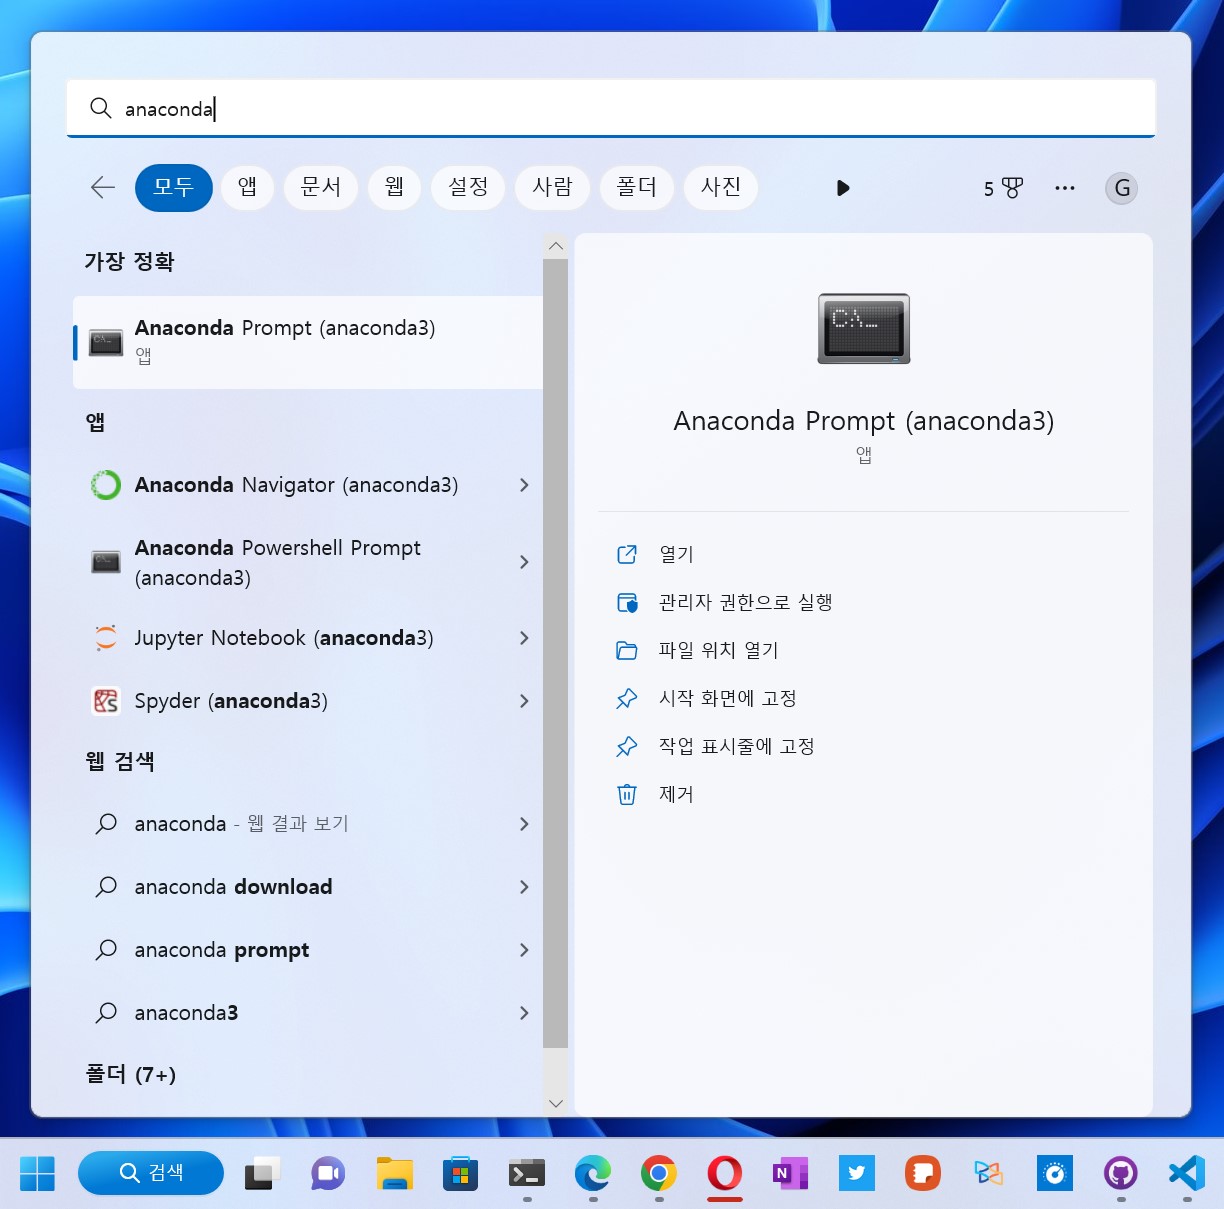The width and height of the screenshot is (1224, 1209).
Task: Launch Microsoft Edge from taskbar
Action: click(x=593, y=1173)
